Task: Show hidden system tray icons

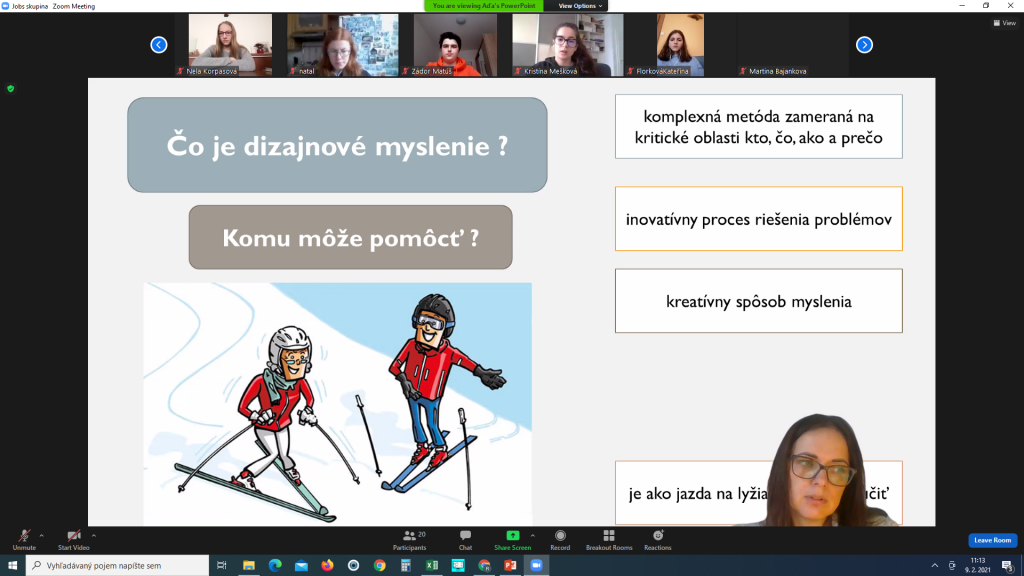Action: (935, 566)
